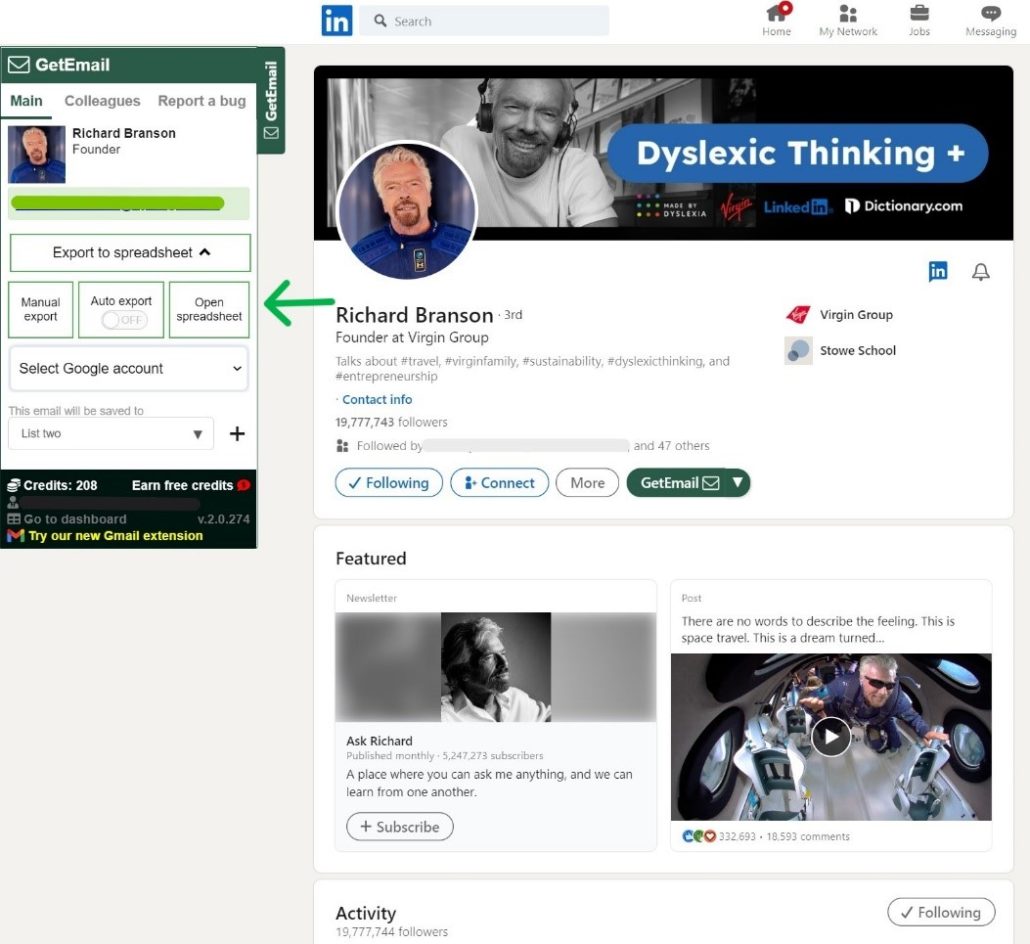Play the space travel video

click(831, 737)
